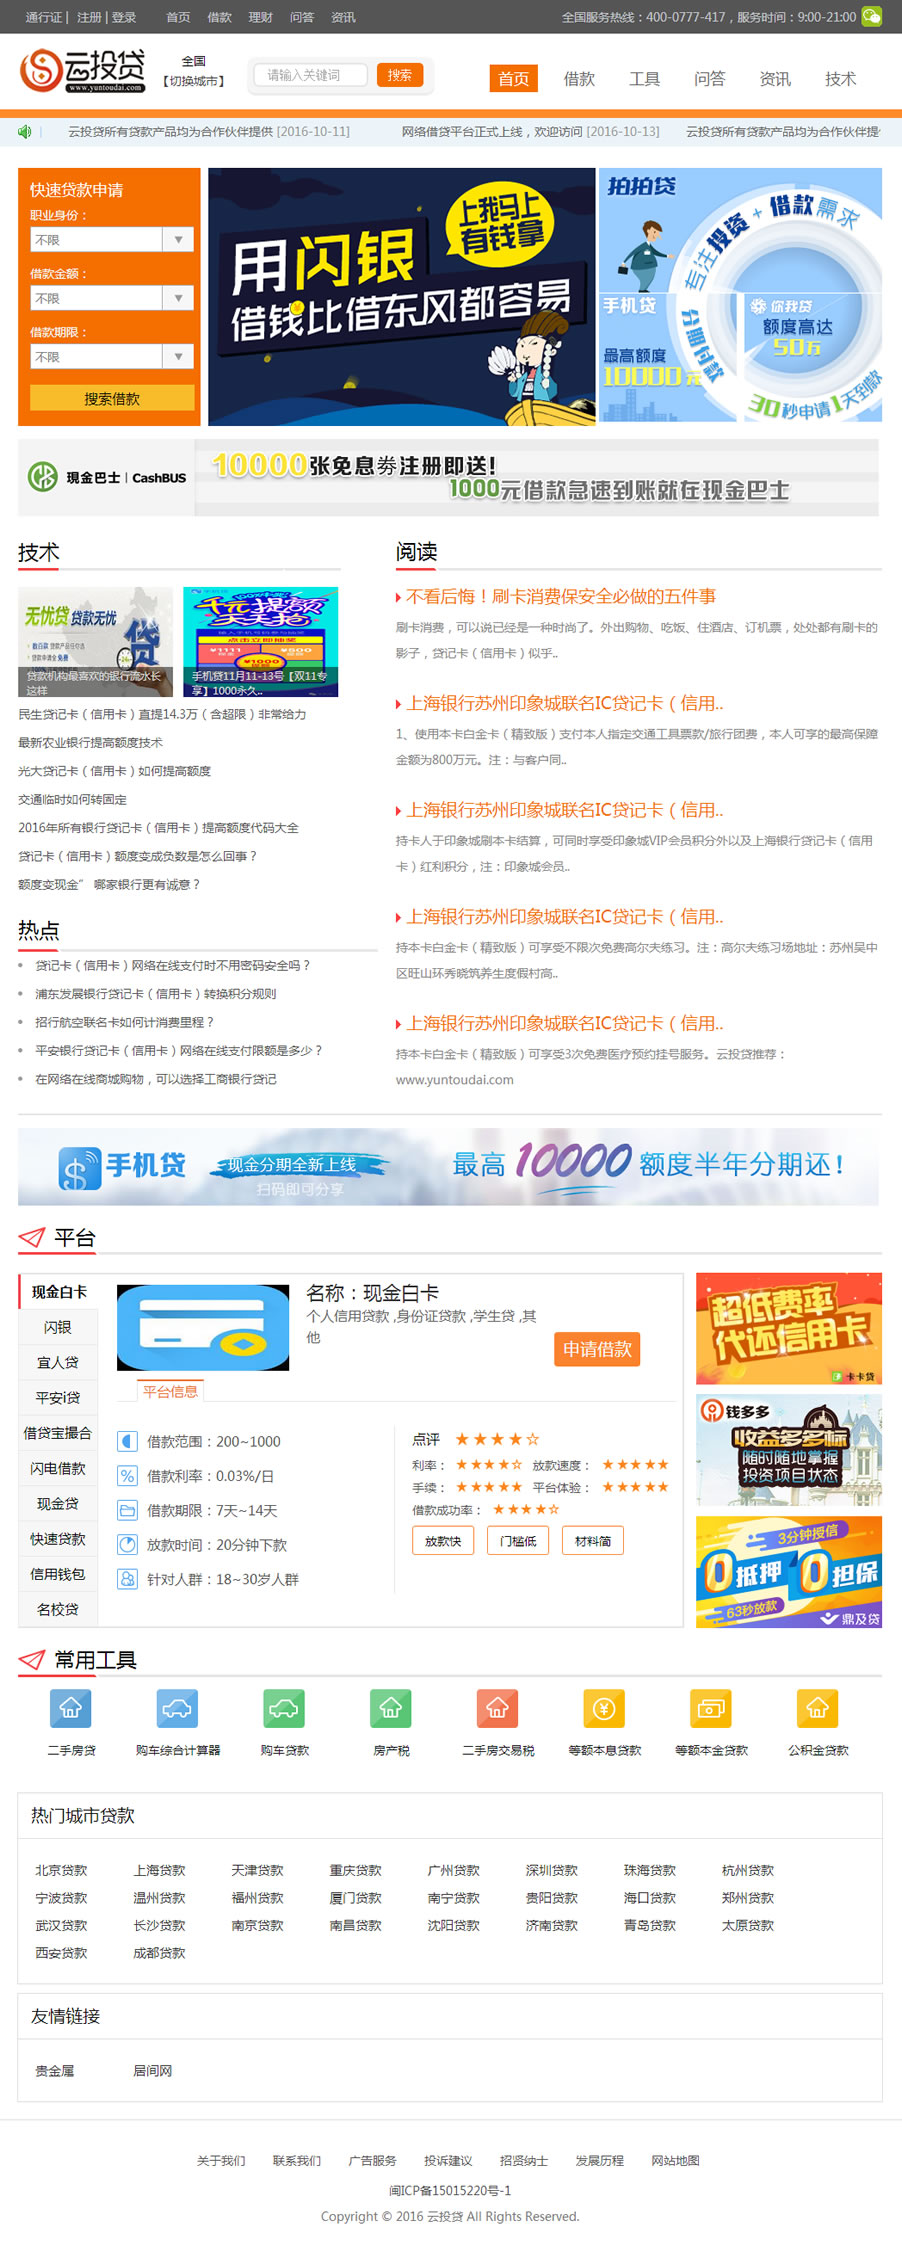The image size is (902, 2246).
Task: Click the 借款利率 percent icon
Action: click(x=127, y=1476)
